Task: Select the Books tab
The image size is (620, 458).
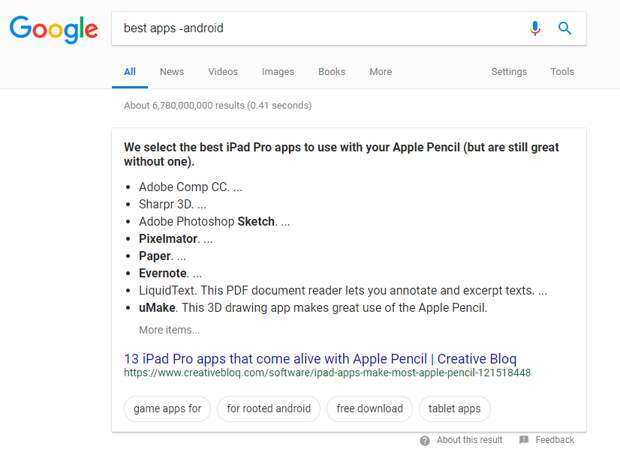Action: click(x=332, y=72)
